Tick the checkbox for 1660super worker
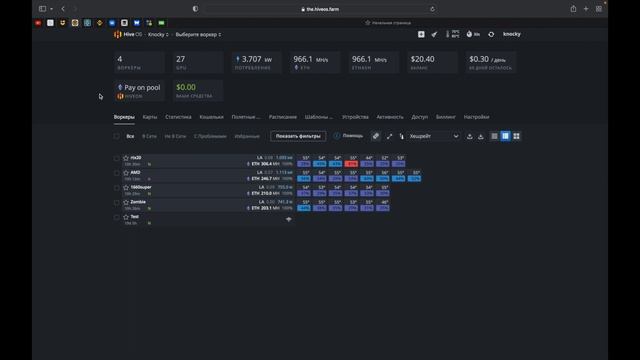 tap(117, 187)
